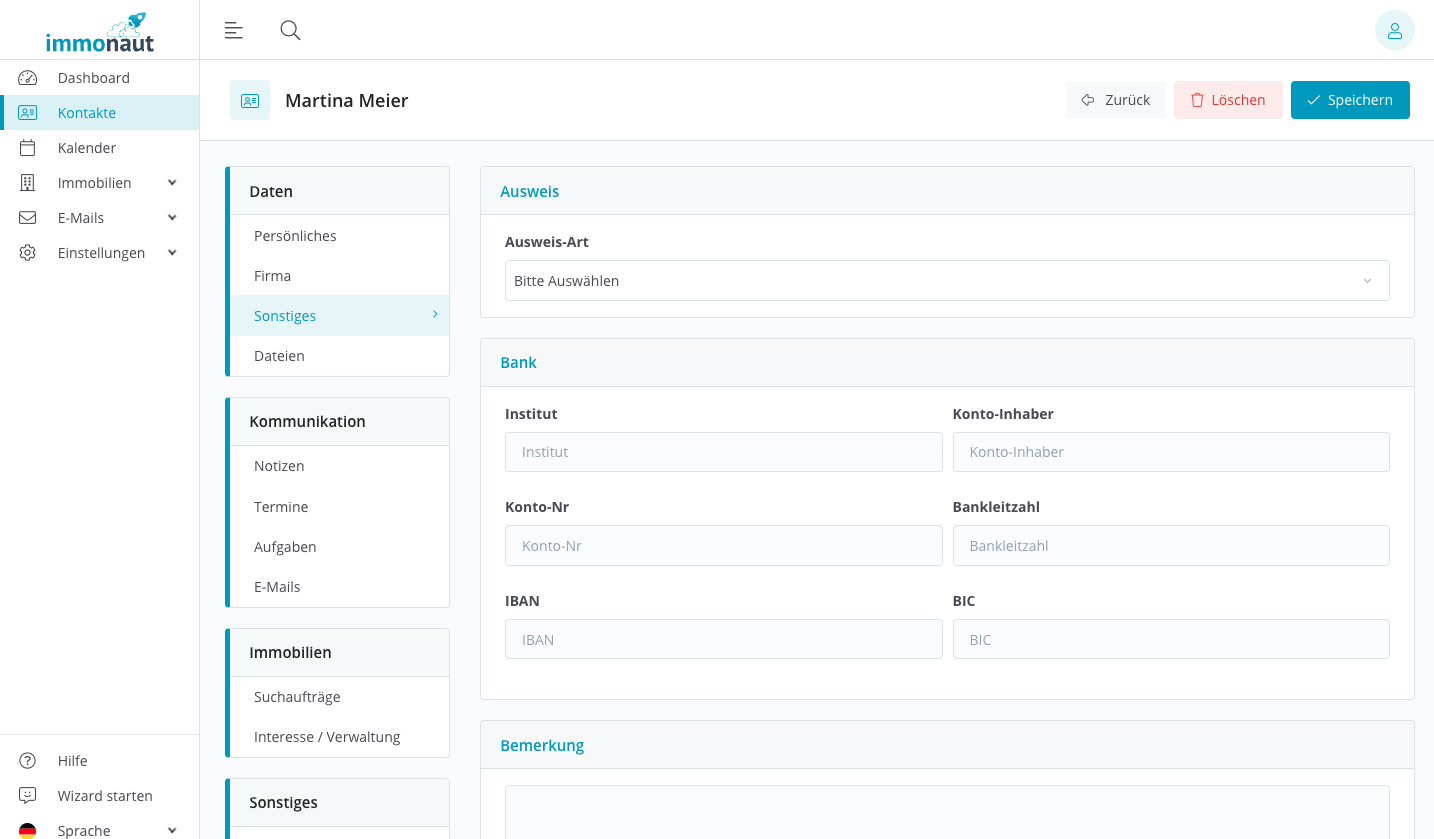Screen dimensions: 1434x839
Task: Click the Kalender calendar icon
Action: click(x=28, y=148)
